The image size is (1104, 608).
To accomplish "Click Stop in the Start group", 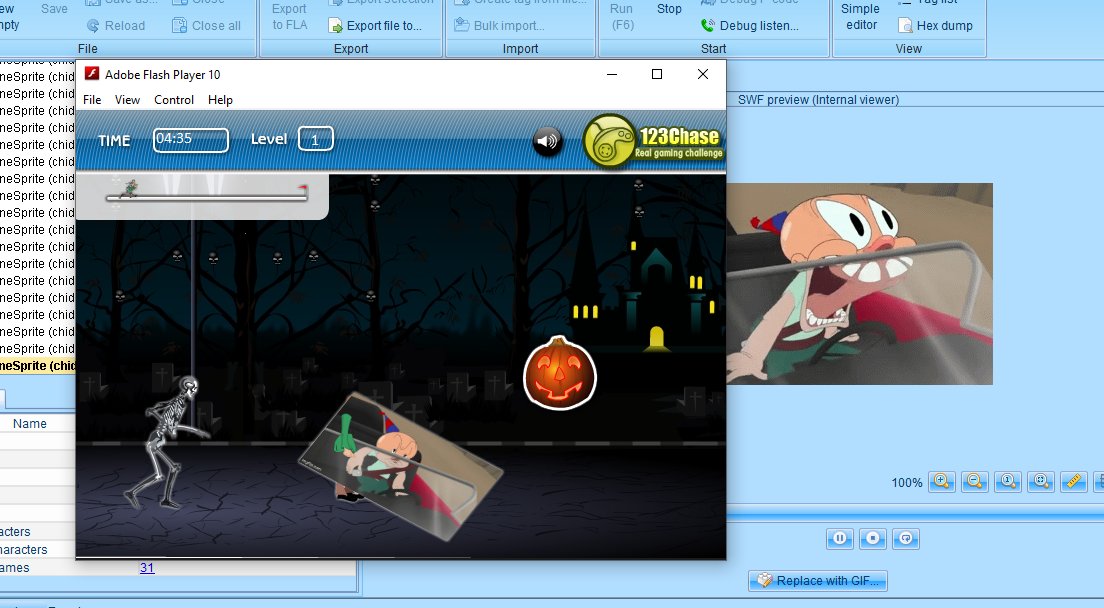I will point(669,9).
